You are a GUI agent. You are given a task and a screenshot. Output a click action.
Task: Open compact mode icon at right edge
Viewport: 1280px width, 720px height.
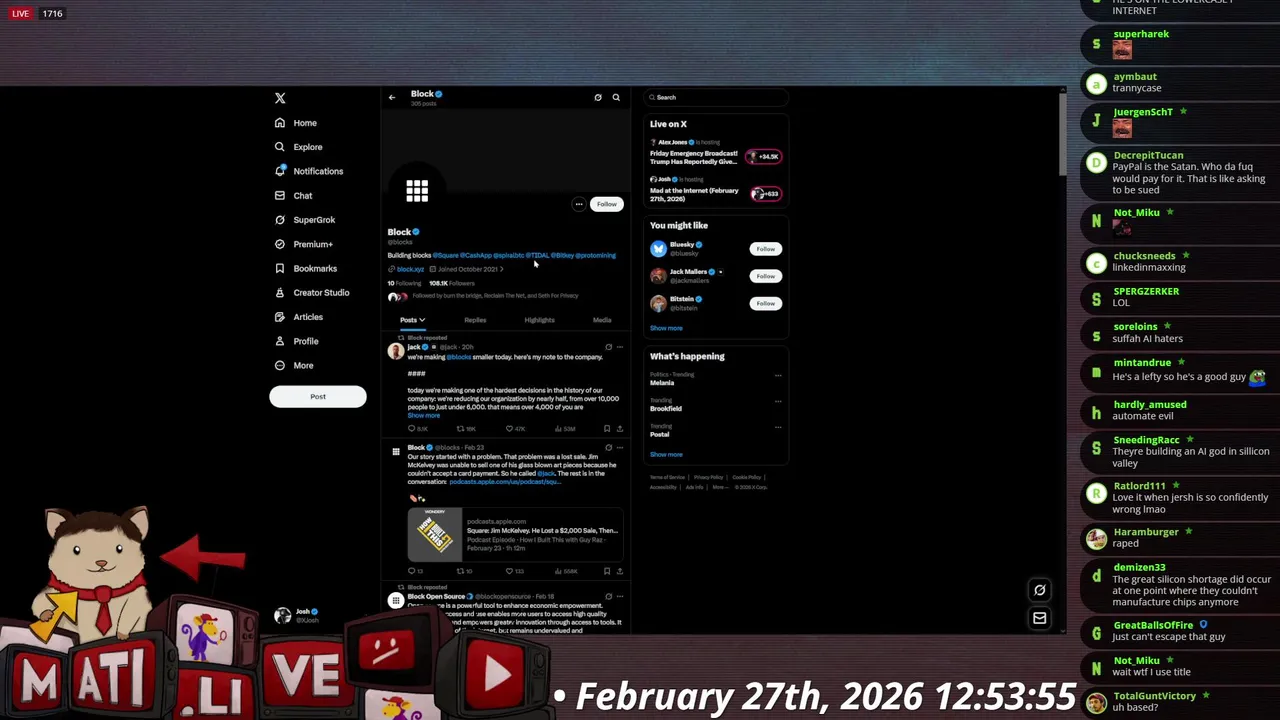pyautogui.click(x=1039, y=590)
